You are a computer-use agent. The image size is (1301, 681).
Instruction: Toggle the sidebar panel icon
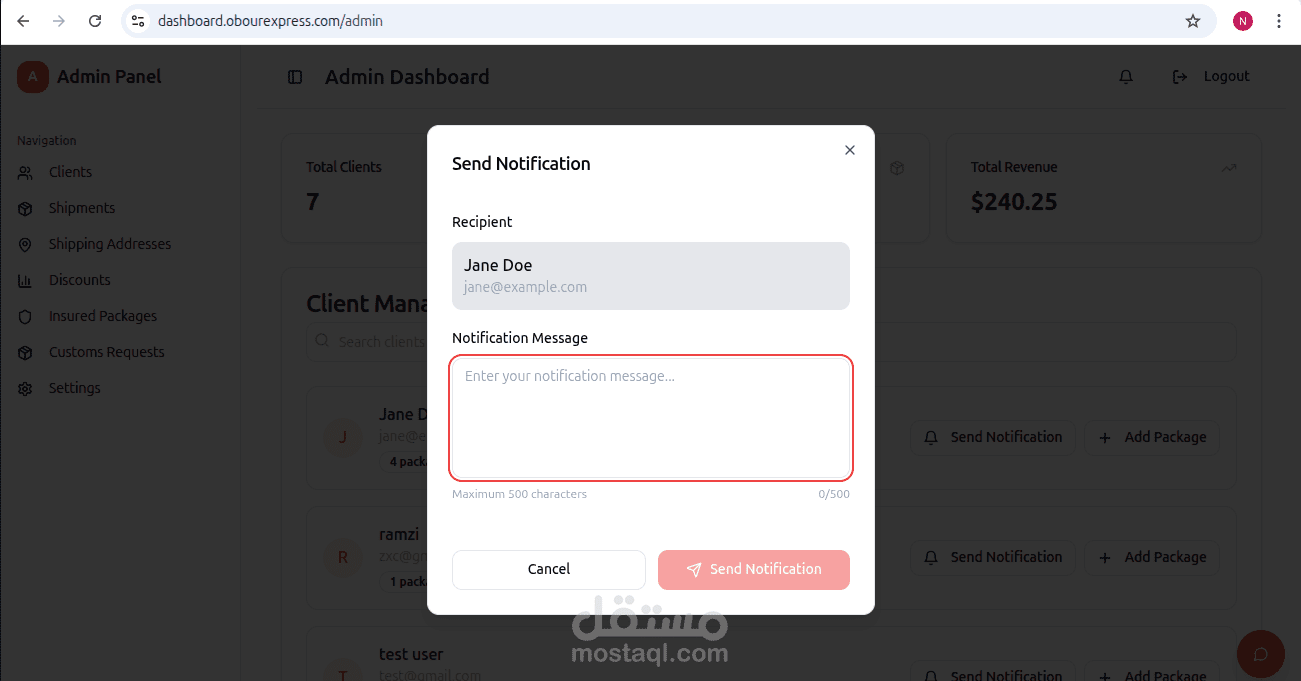coord(295,77)
